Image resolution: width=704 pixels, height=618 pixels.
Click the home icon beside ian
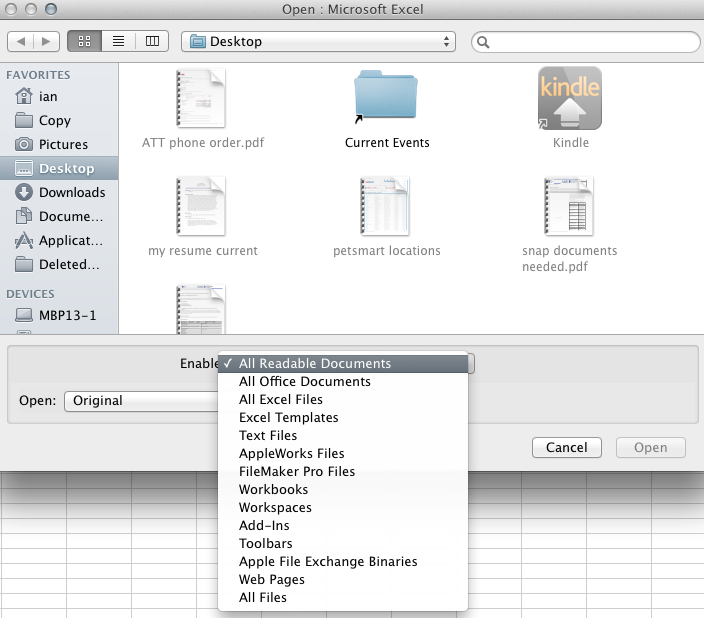[24, 96]
